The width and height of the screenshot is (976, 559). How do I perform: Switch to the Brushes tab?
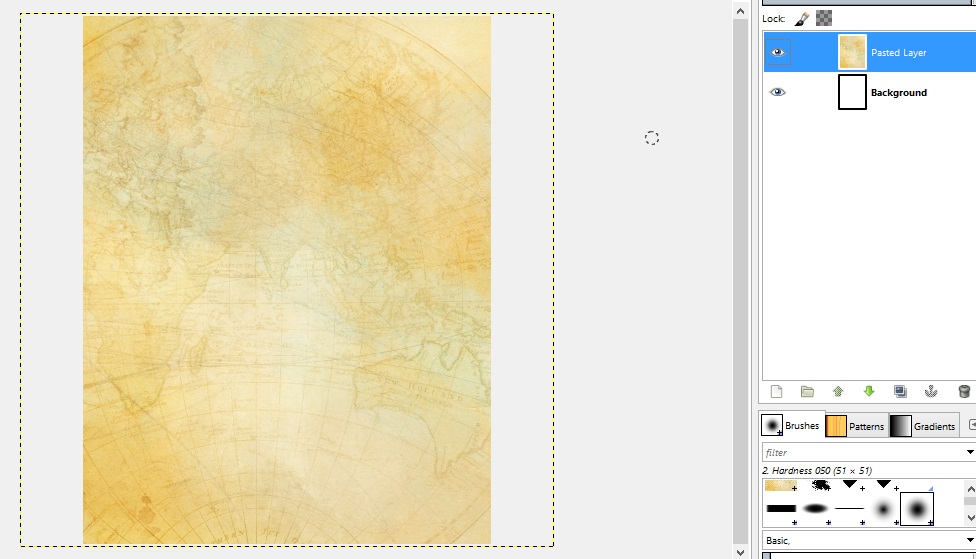[791, 425]
